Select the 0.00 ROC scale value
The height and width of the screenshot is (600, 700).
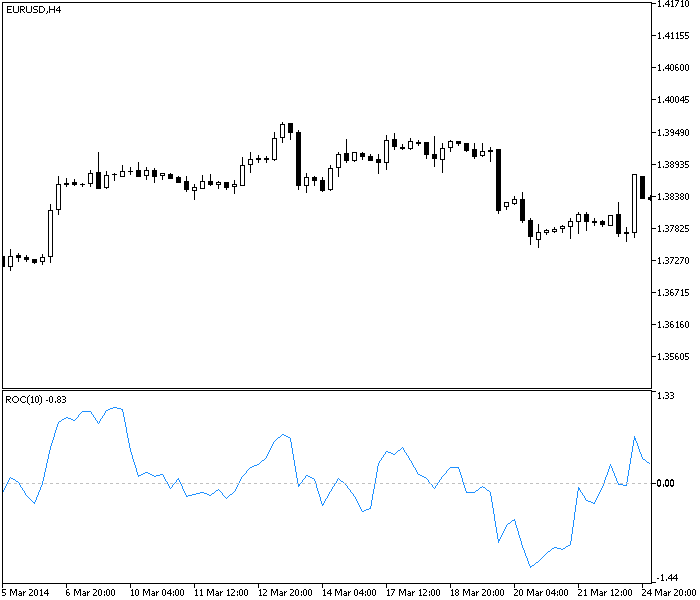tap(665, 484)
